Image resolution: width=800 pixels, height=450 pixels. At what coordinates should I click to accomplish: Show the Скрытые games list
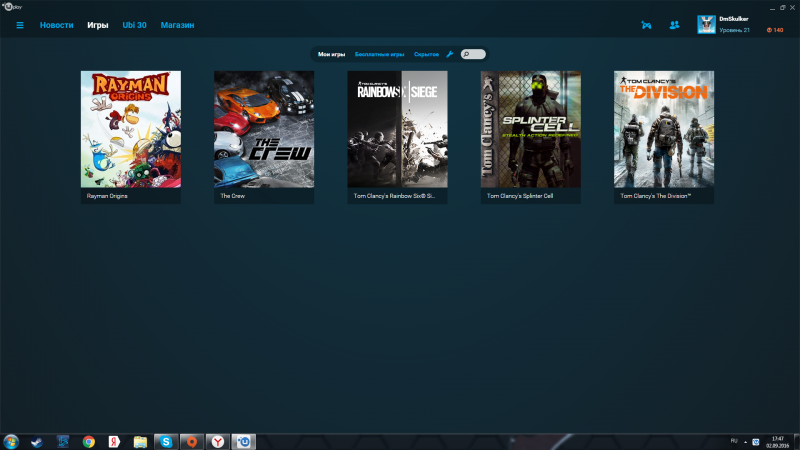[x=426, y=54]
